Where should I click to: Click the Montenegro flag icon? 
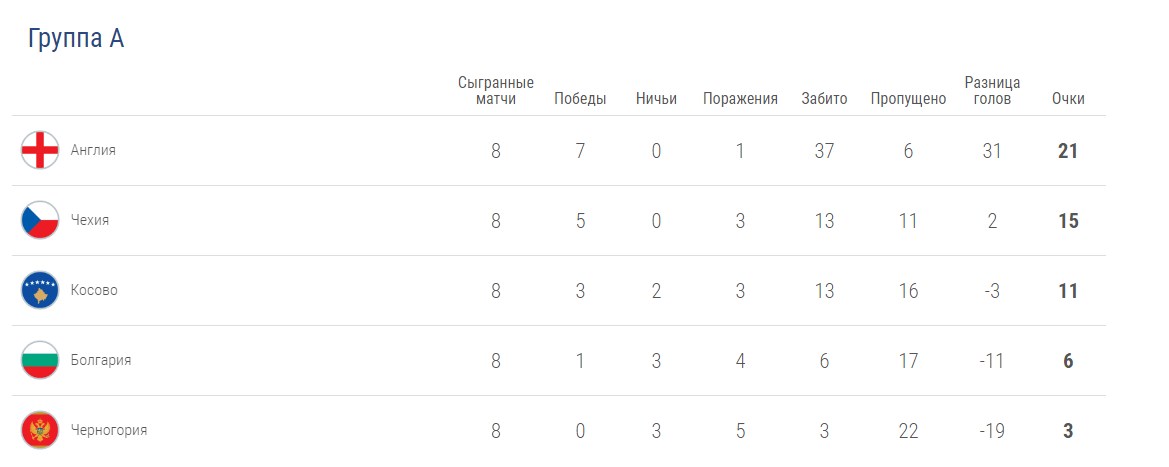[40, 430]
